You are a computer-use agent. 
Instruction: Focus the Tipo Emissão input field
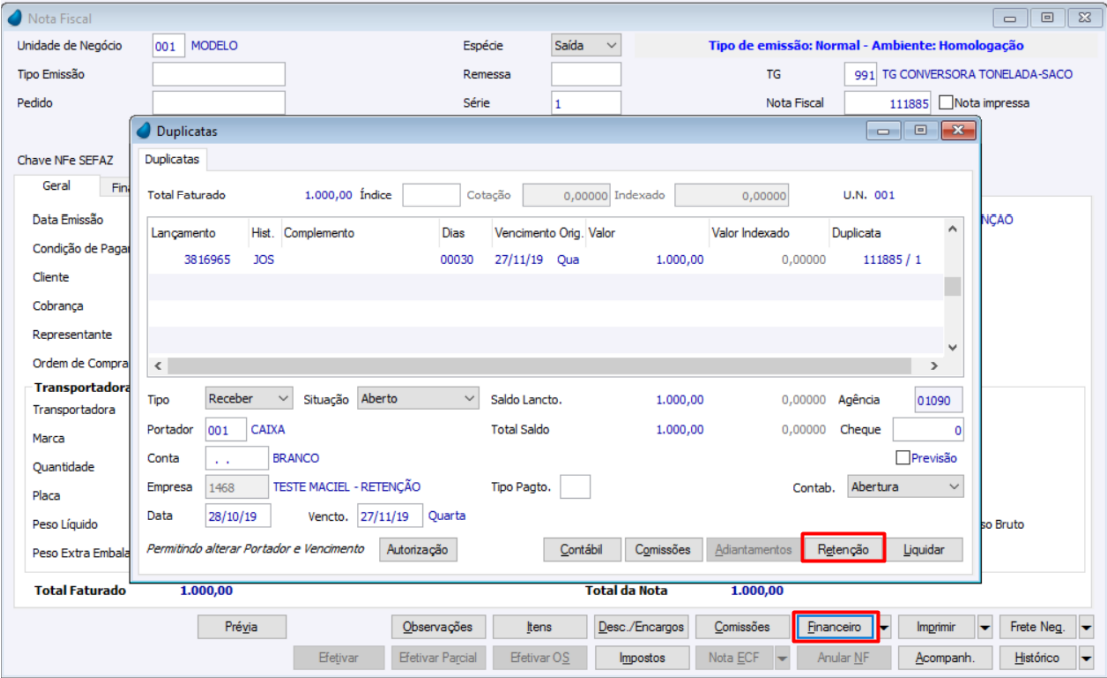(219, 74)
